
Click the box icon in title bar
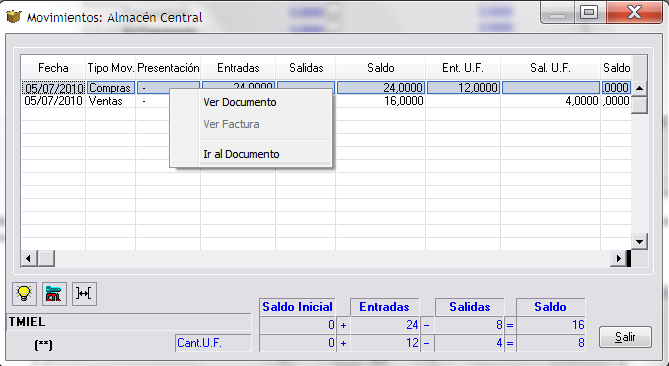13,17
